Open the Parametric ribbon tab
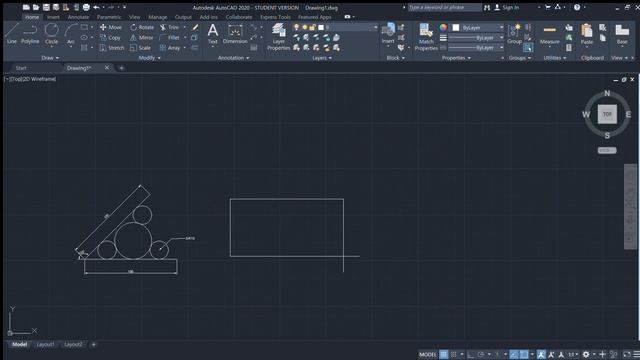 click(x=109, y=17)
